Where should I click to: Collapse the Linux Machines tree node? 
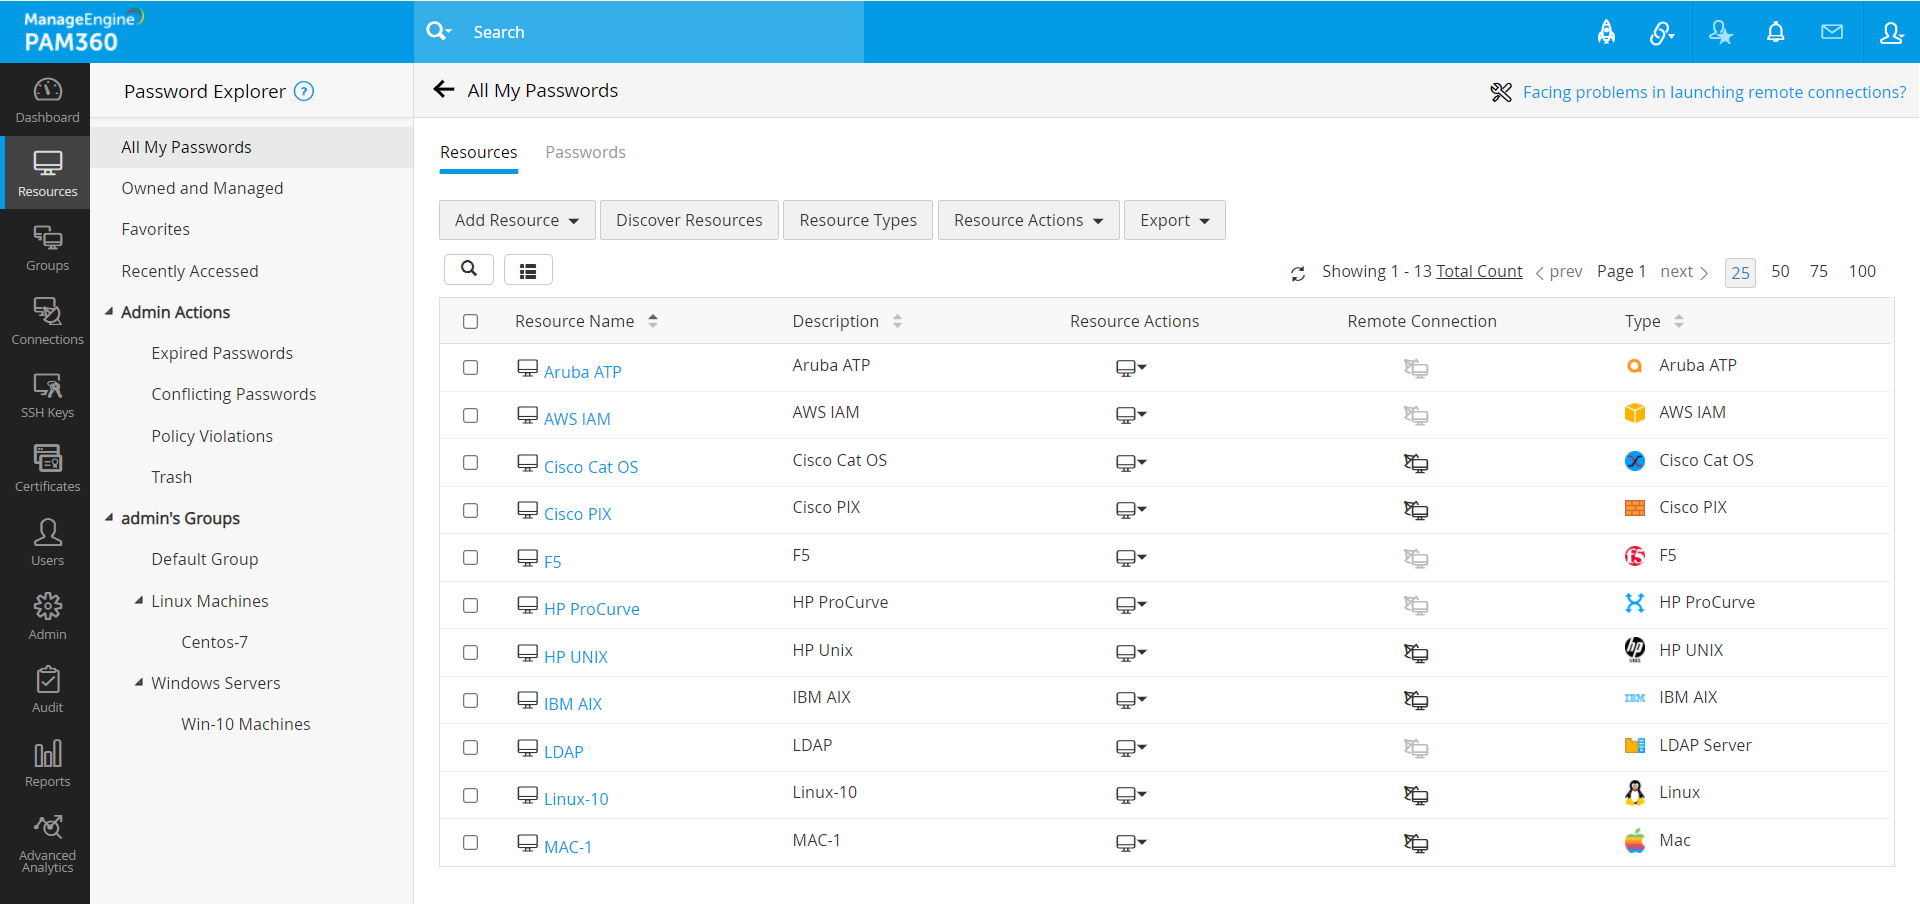tap(139, 601)
